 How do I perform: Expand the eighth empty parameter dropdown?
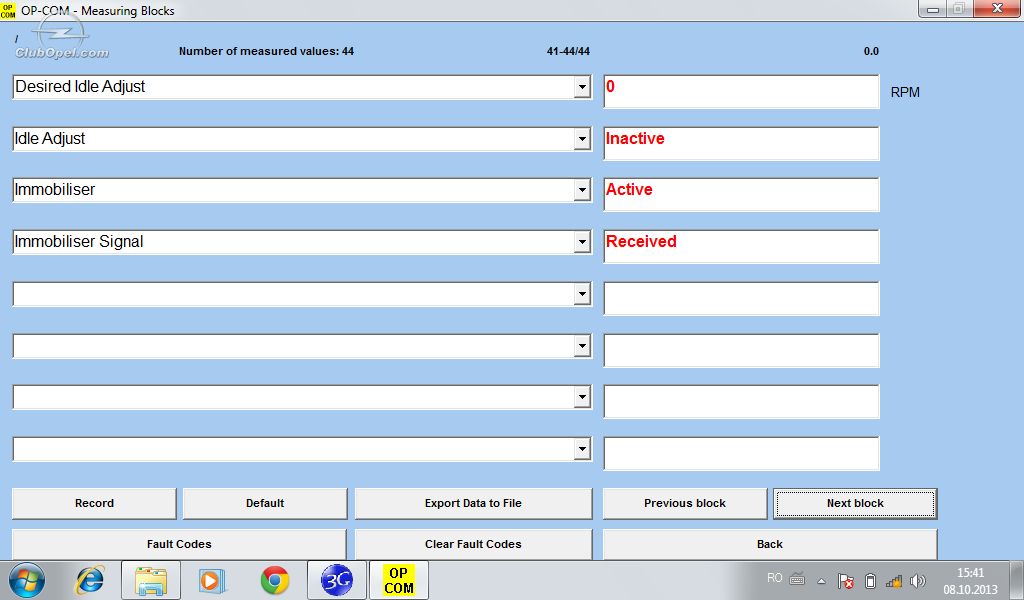582,449
